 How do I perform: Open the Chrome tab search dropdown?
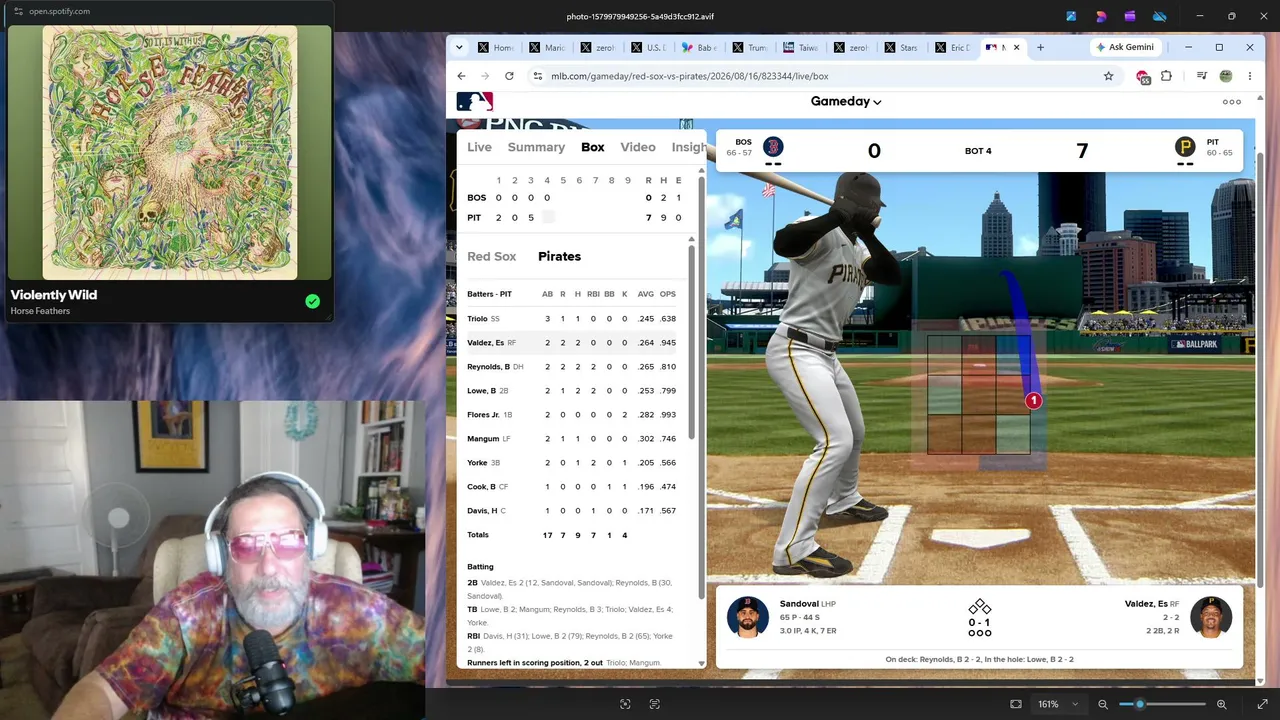[459, 47]
